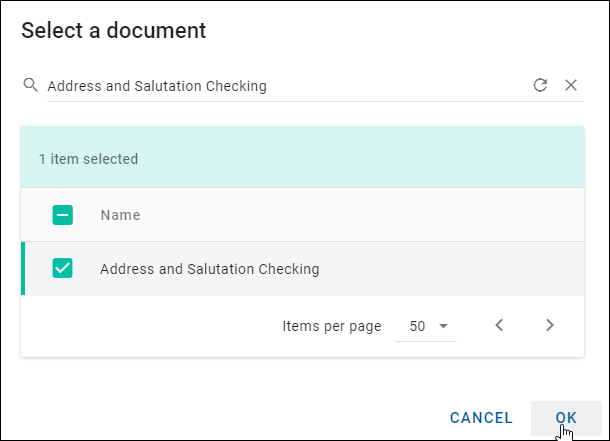610x441 pixels.
Task: Click the 'Select a document' dialog title
Action: point(113,30)
